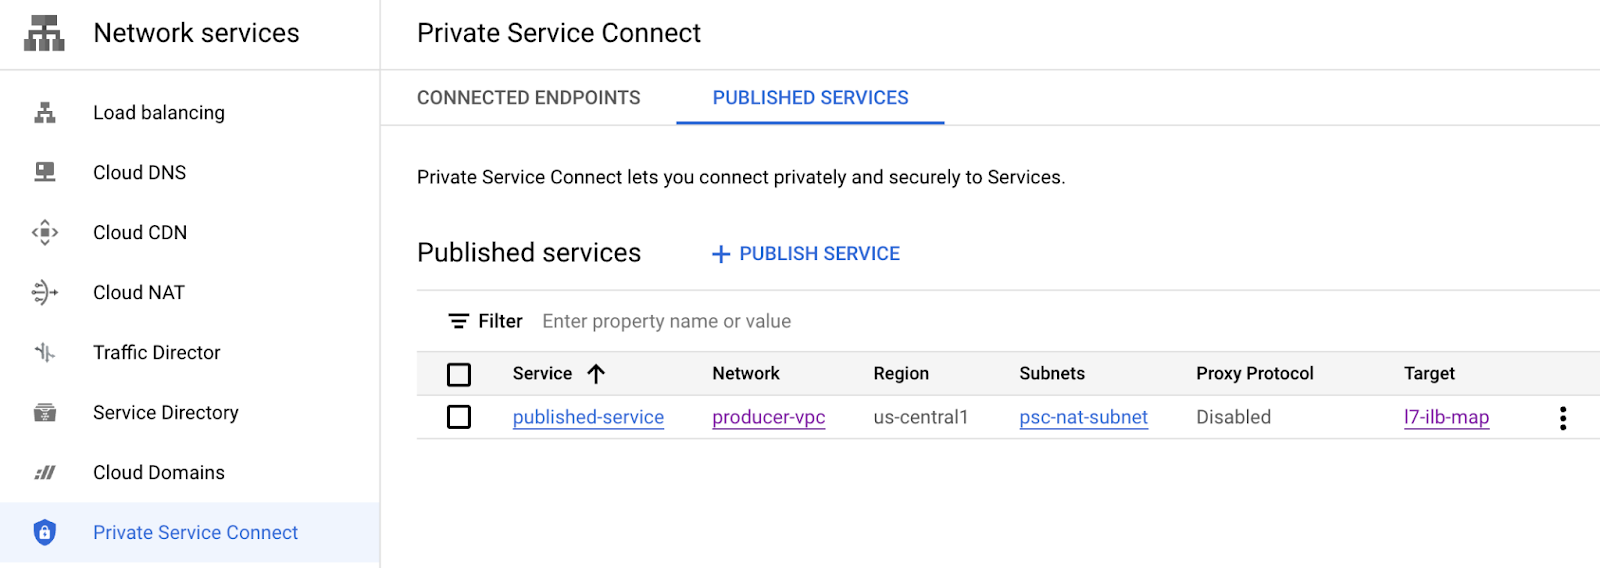Check the published-service row checkbox
The image size is (1600, 568).
click(x=459, y=417)
